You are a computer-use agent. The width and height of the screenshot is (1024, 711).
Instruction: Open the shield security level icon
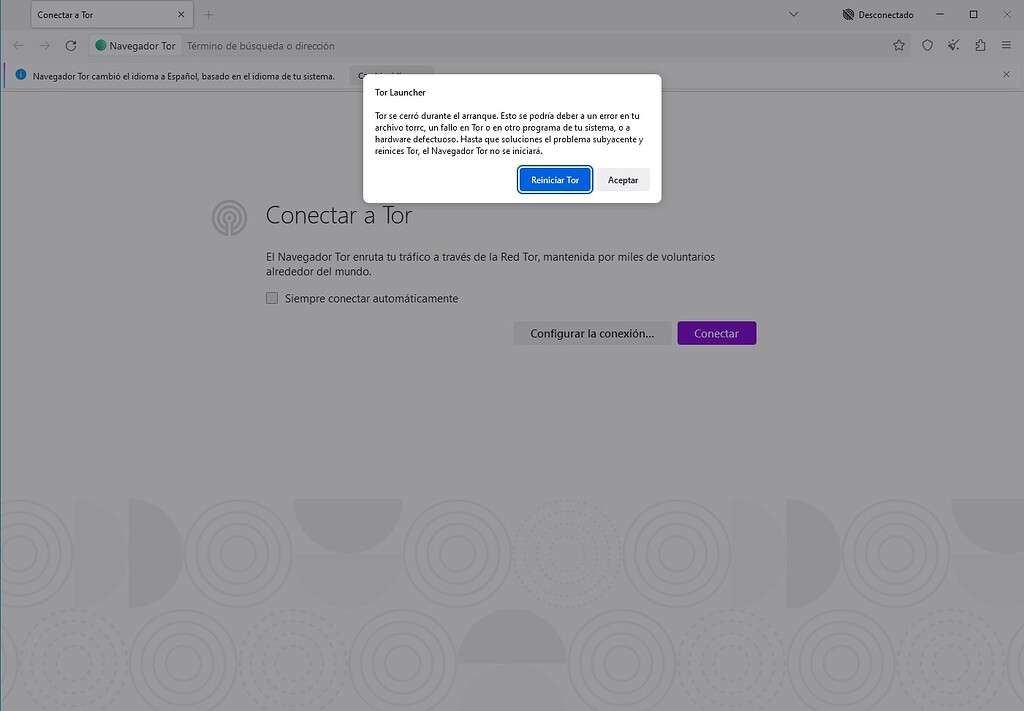click(x=927, y=46)
